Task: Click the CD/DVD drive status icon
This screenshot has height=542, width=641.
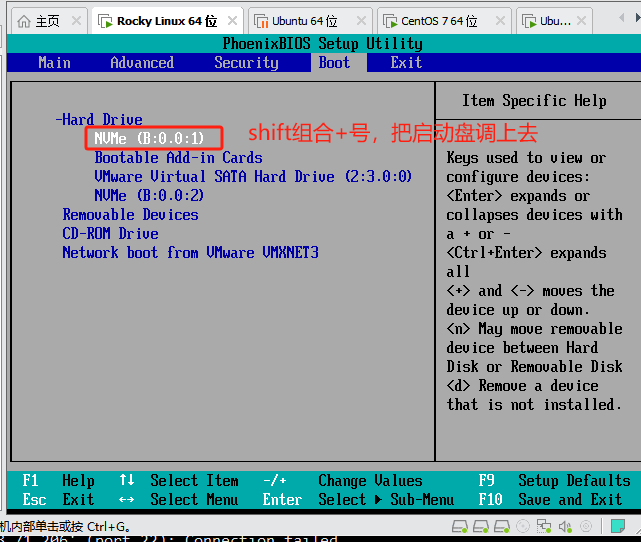Action: point(523,526)
